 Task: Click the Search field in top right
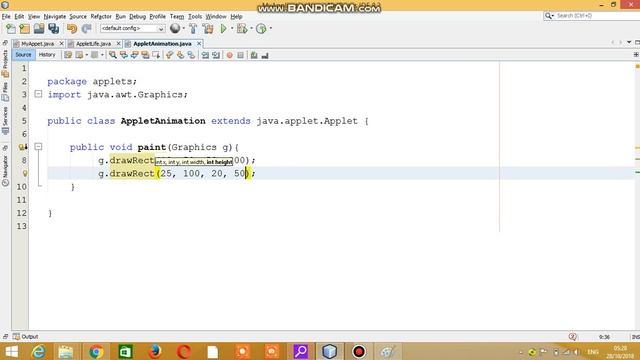[592, 16]
